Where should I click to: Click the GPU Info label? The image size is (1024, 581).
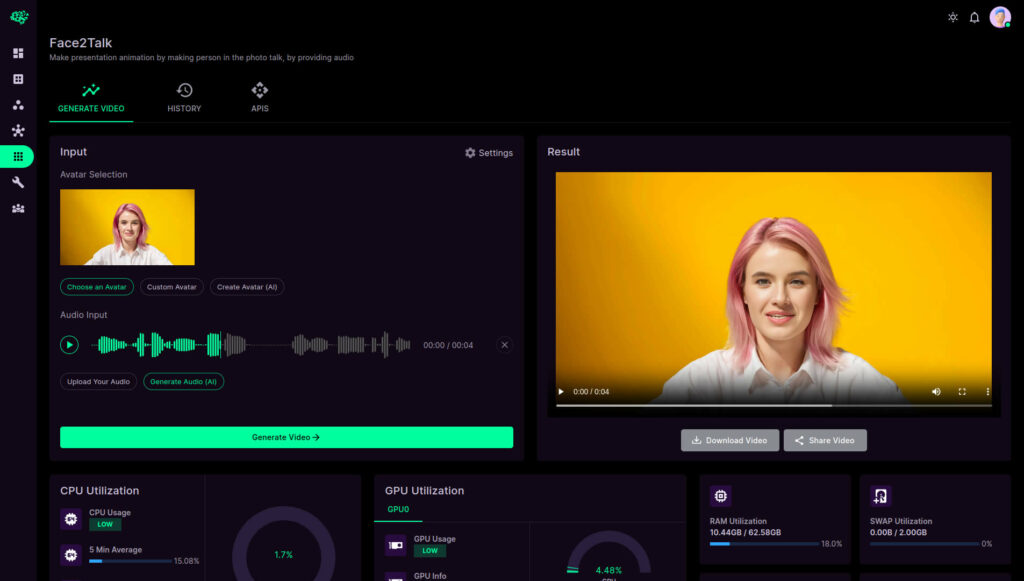[x=430, y=576]
